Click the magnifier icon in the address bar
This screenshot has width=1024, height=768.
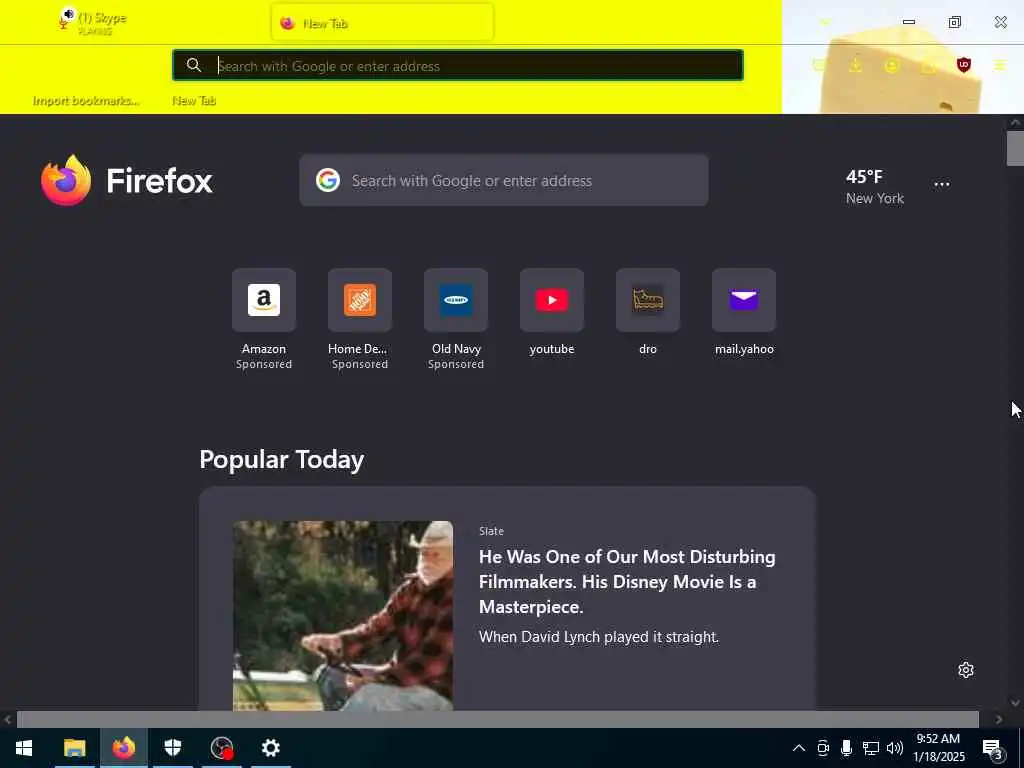193,65
